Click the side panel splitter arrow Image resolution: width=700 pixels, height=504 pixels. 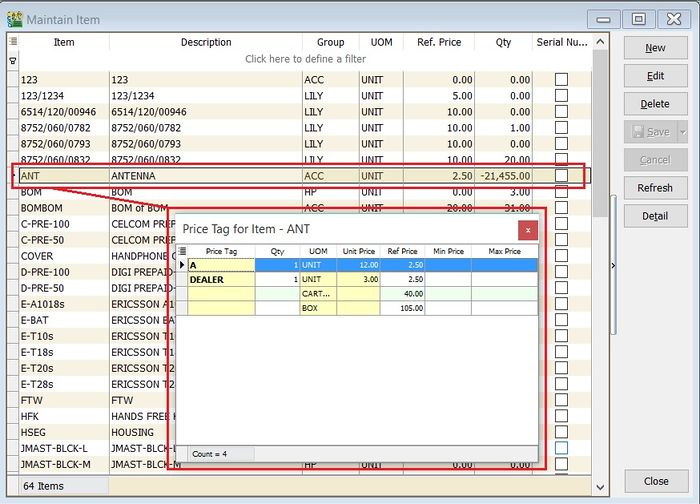pos(613,264)
